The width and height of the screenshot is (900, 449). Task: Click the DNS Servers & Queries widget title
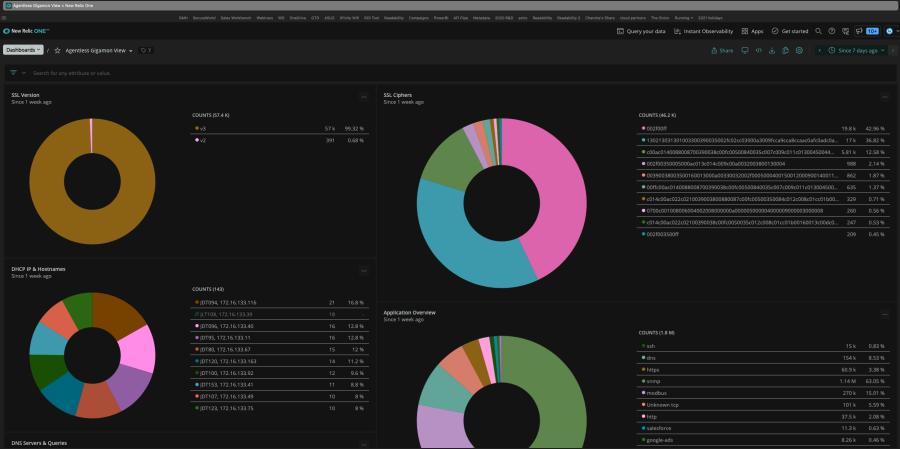click(x=39, y=443)
